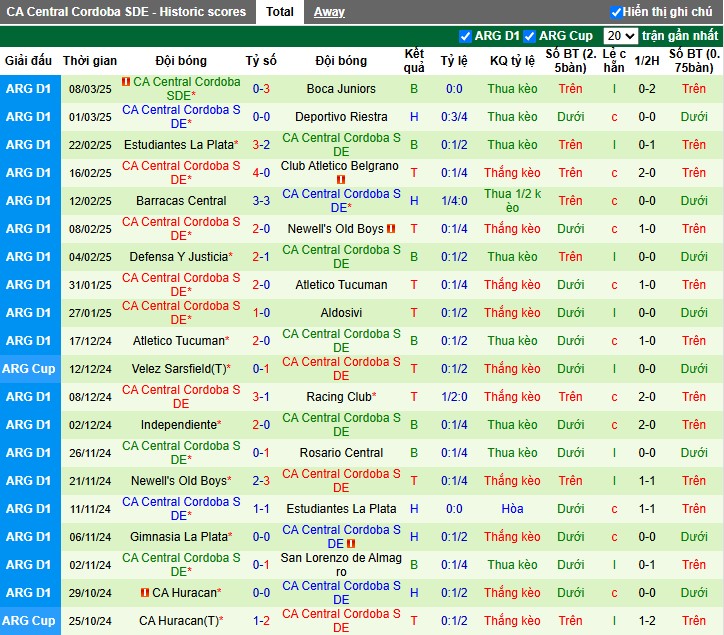Open Defensa Y Justicia team link
The image size is (724, 635).
[x=181, y=257]
